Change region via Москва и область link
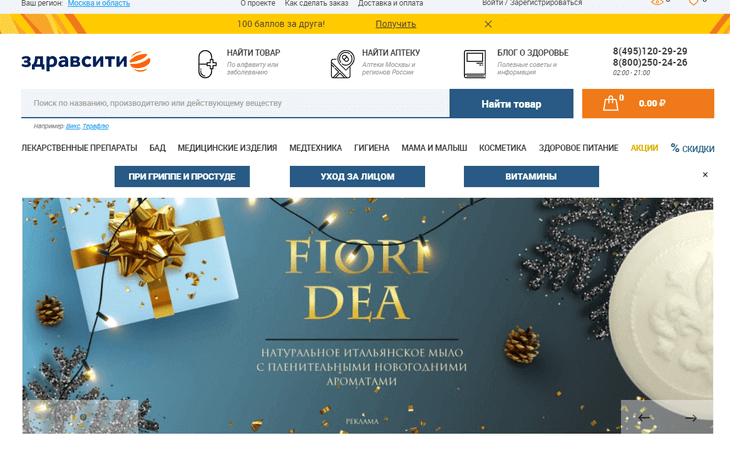Image resolution: width=730 pixels, height=475 pixels. [99, 3]
